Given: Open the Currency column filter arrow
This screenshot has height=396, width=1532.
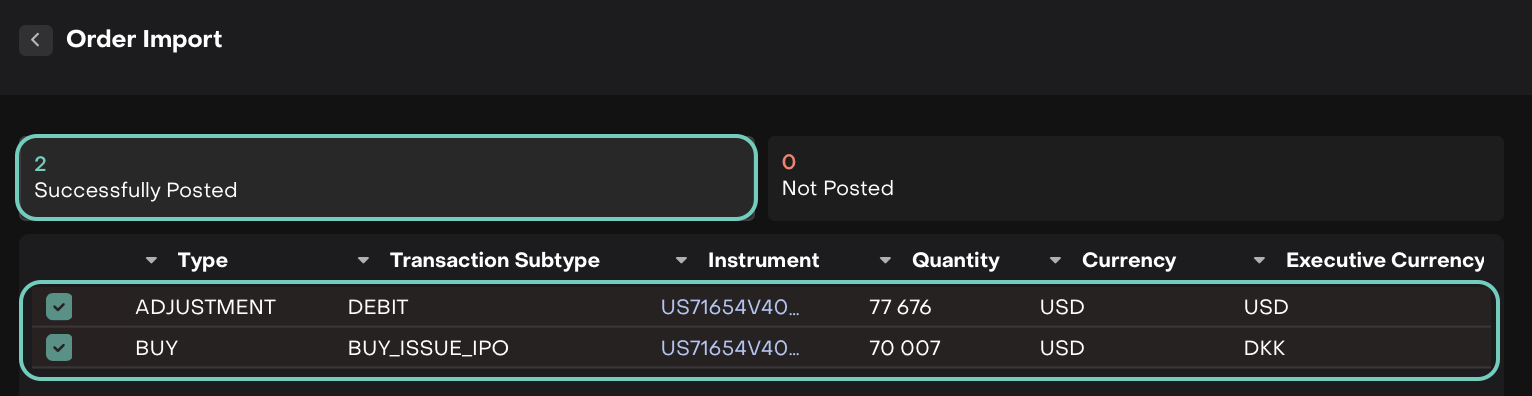Looking at the screenshot, I should (x=1055, y=261).
